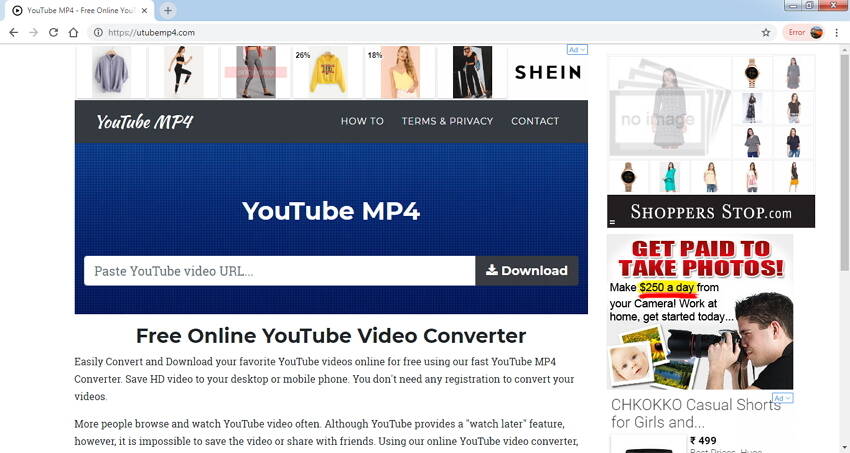Click the Paste YouTube video URL field

[280, 271]
